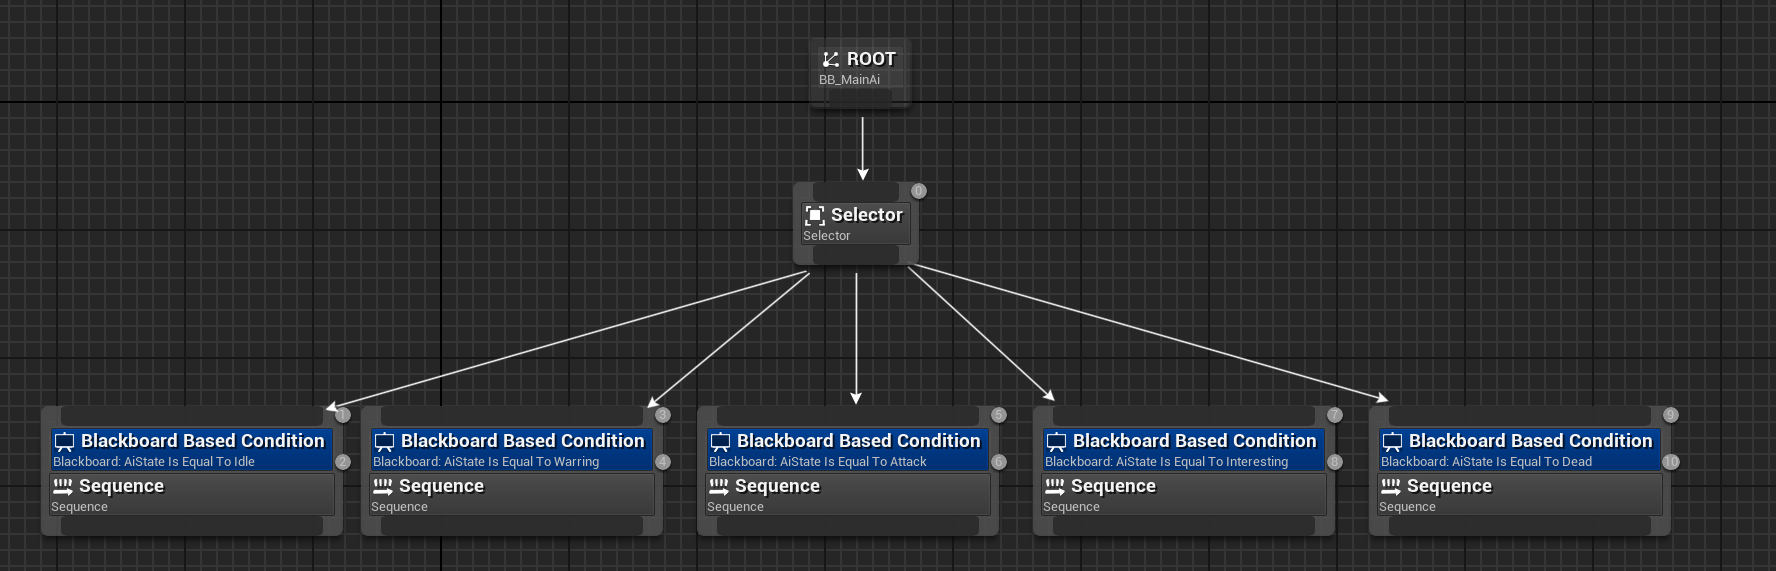This screenshot has height=571, width=1776.
Task: Click execution index badge 6
Action: 999,462
